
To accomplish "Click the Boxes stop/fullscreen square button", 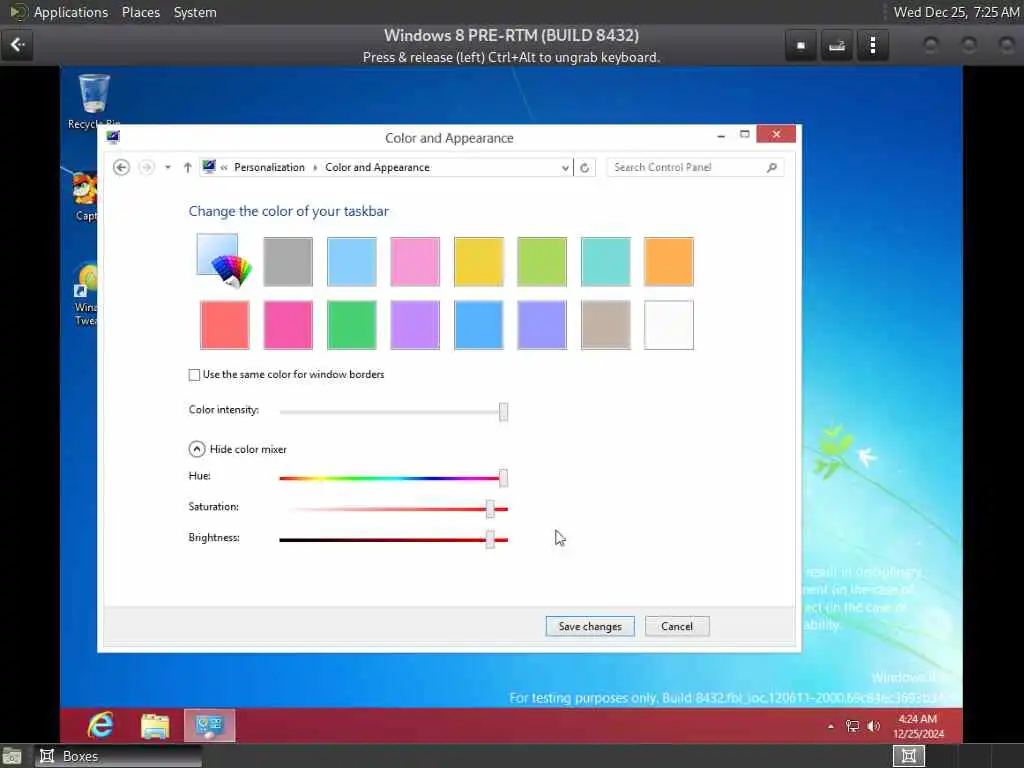I will pos(801,45).
